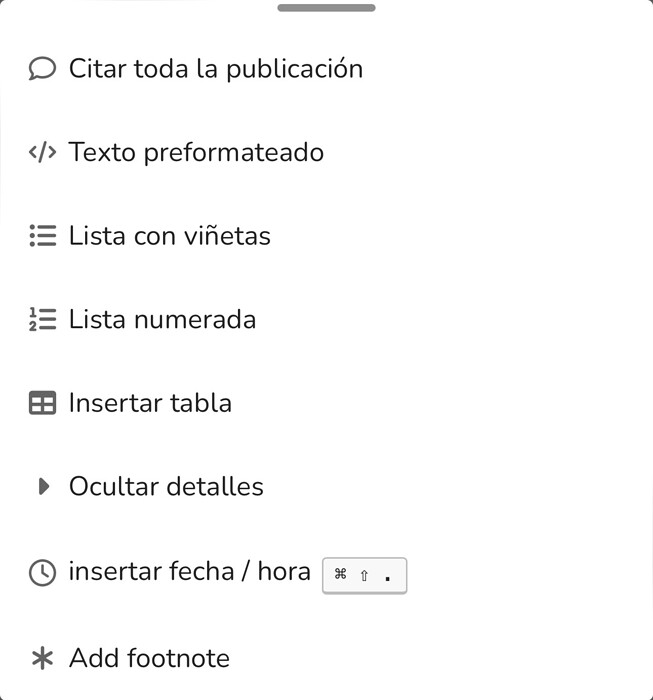This screenshot has height=700, width=653.
Task: Select Citar toda la publicación
Action: coord(326,69)
